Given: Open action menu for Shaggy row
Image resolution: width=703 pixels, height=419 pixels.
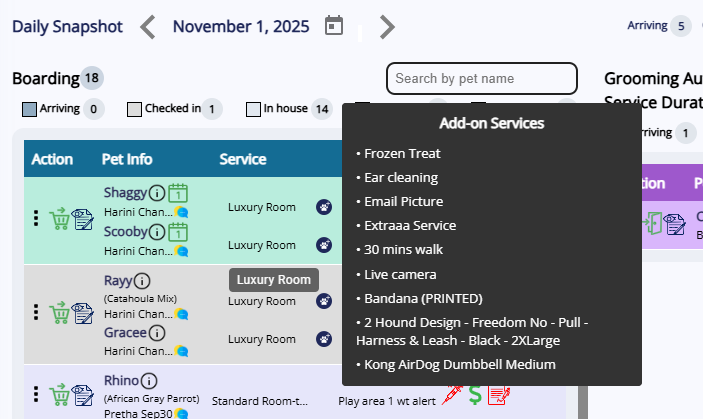Looking at the screenshot, I should pos(36,218).
